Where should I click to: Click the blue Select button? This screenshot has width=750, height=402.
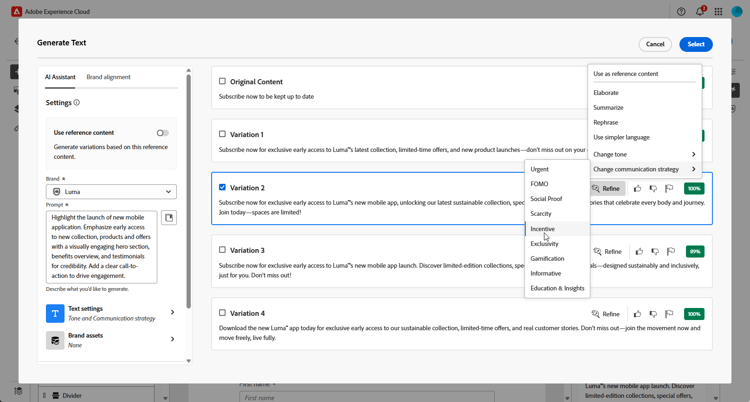click(x=696, y=44)
